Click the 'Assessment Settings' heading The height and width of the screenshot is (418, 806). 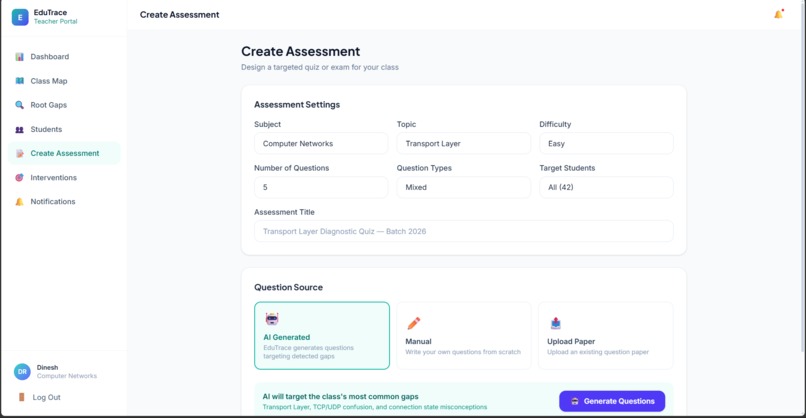pyautogui.click(x=297, y=104)
